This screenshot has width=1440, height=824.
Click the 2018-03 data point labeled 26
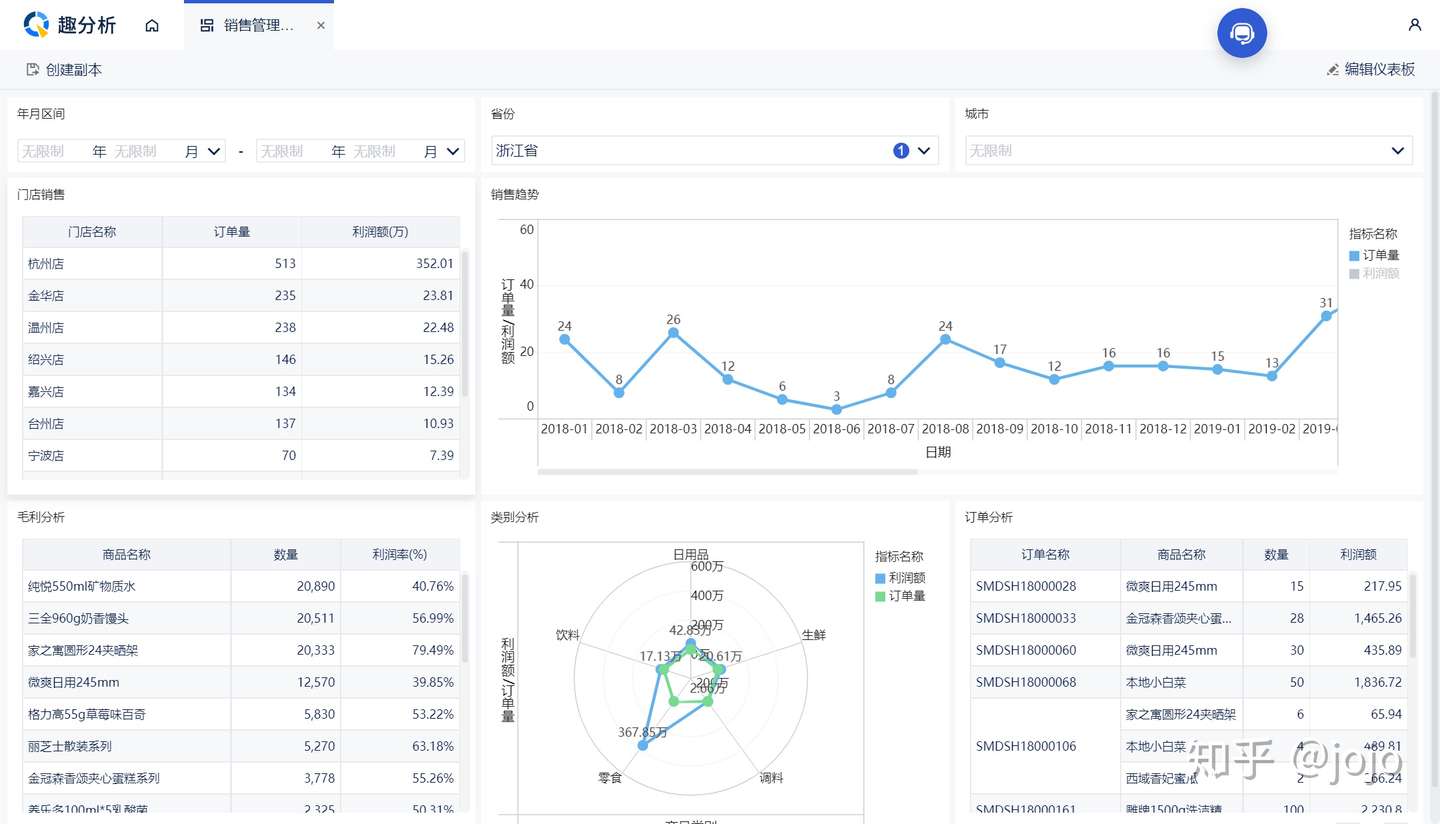coord(673,332)
